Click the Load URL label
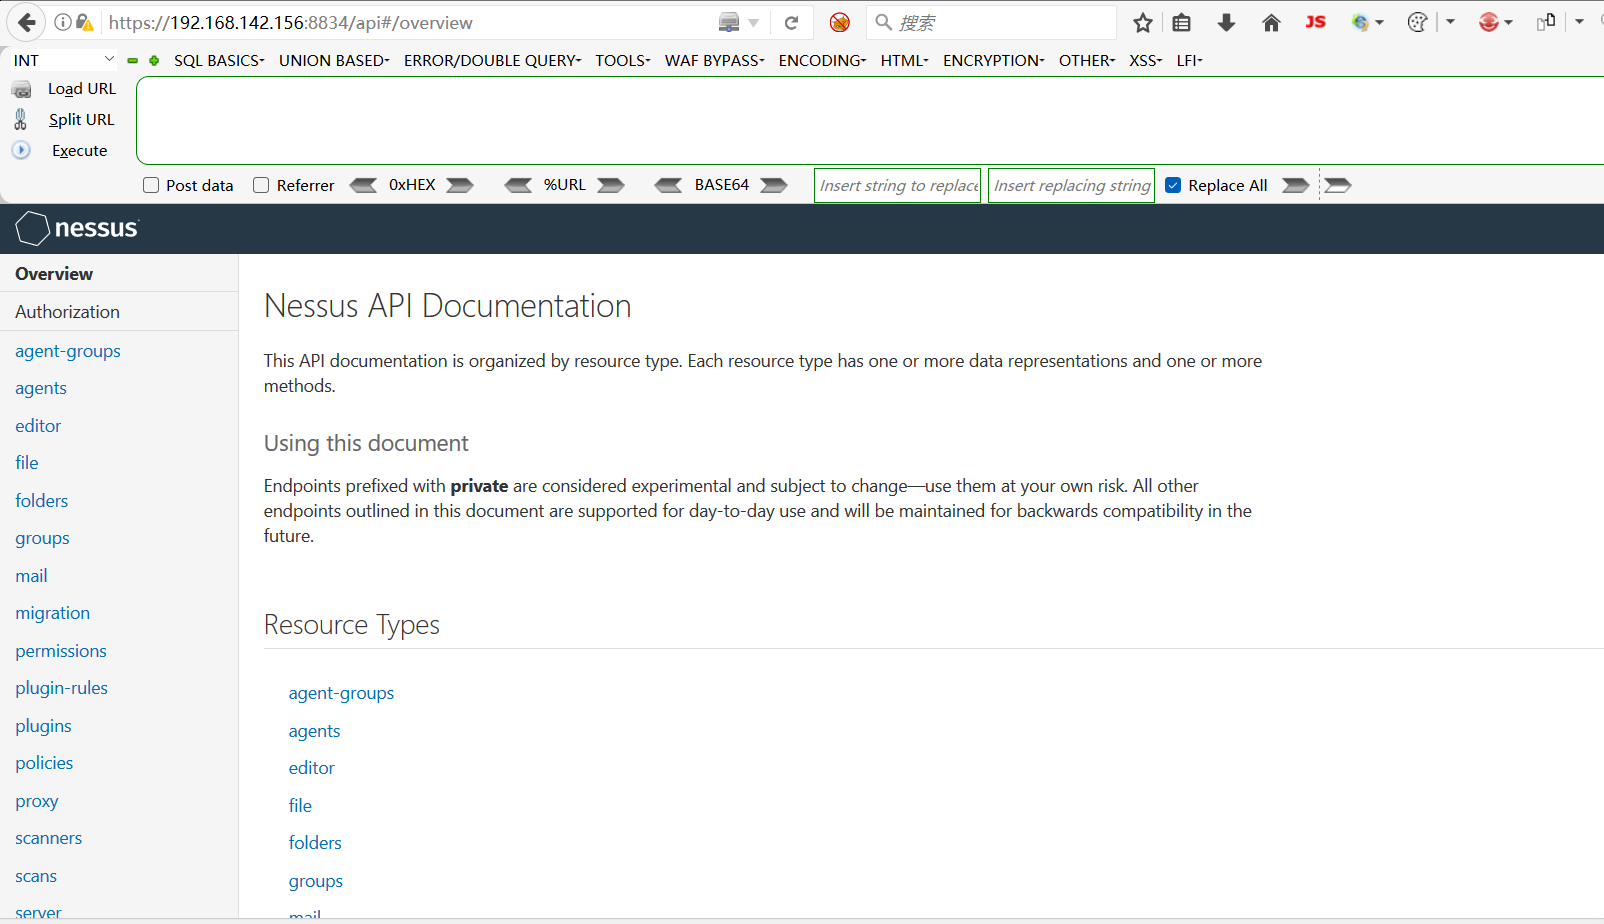Viewport: 1604px width, 924px height. pos(82,89)
